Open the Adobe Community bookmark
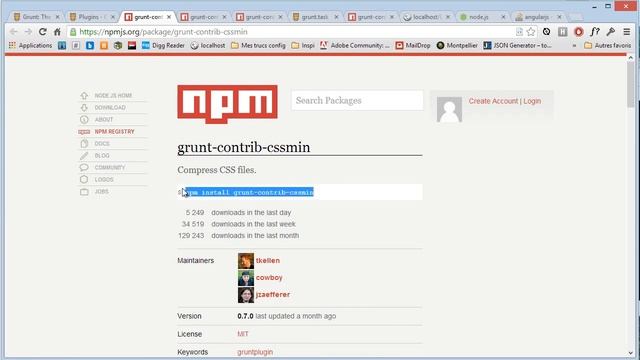Screen dimensions: 640x360 [354, 46]
